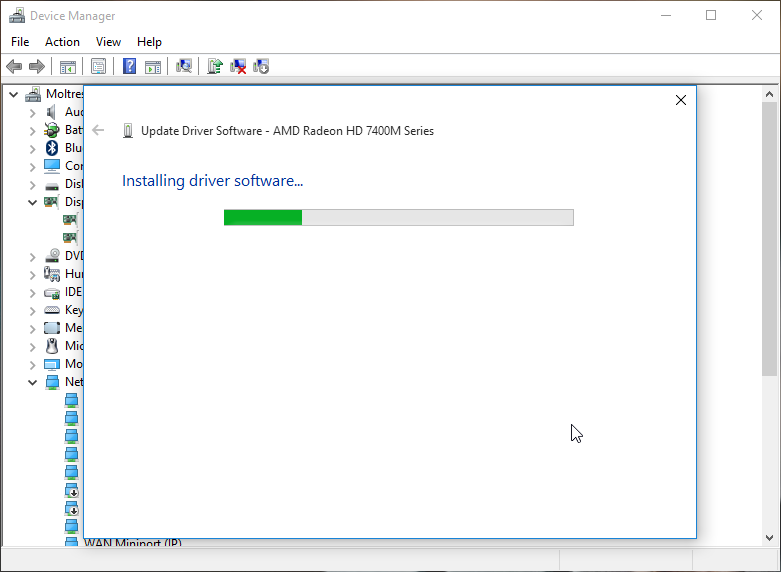Open the File menu

pos(20,42)
